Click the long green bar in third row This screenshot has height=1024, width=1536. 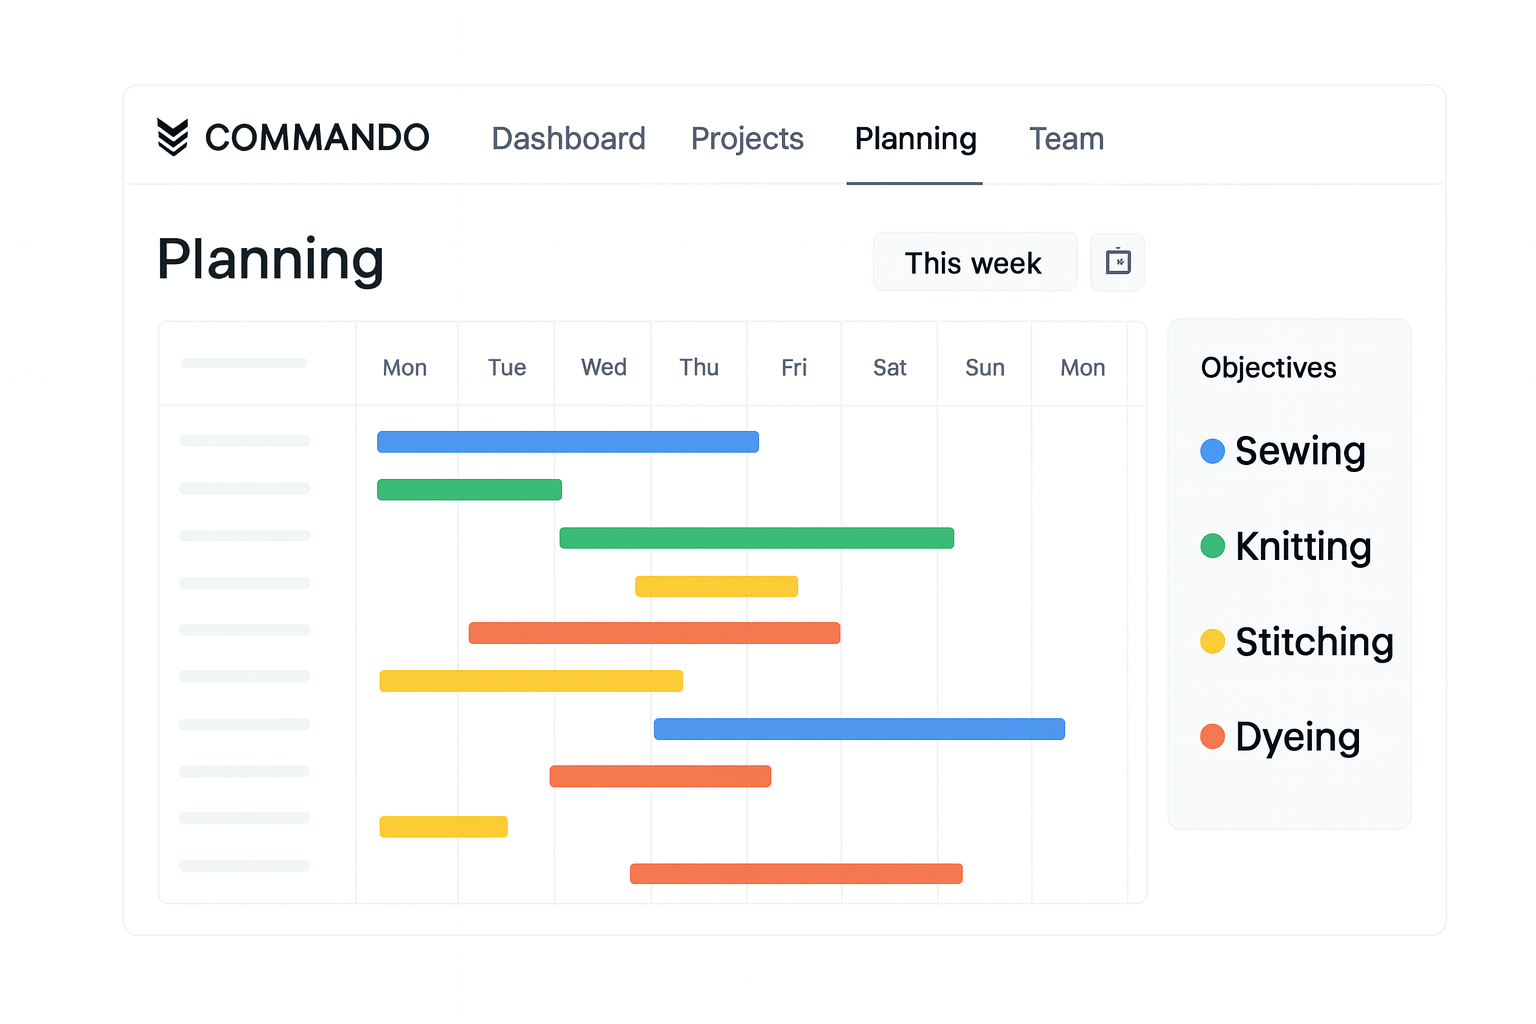[x=756, y=538]
